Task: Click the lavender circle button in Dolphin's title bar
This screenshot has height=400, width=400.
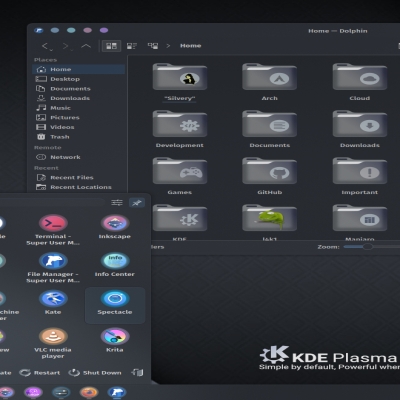Action: click(x=104, y=30)
